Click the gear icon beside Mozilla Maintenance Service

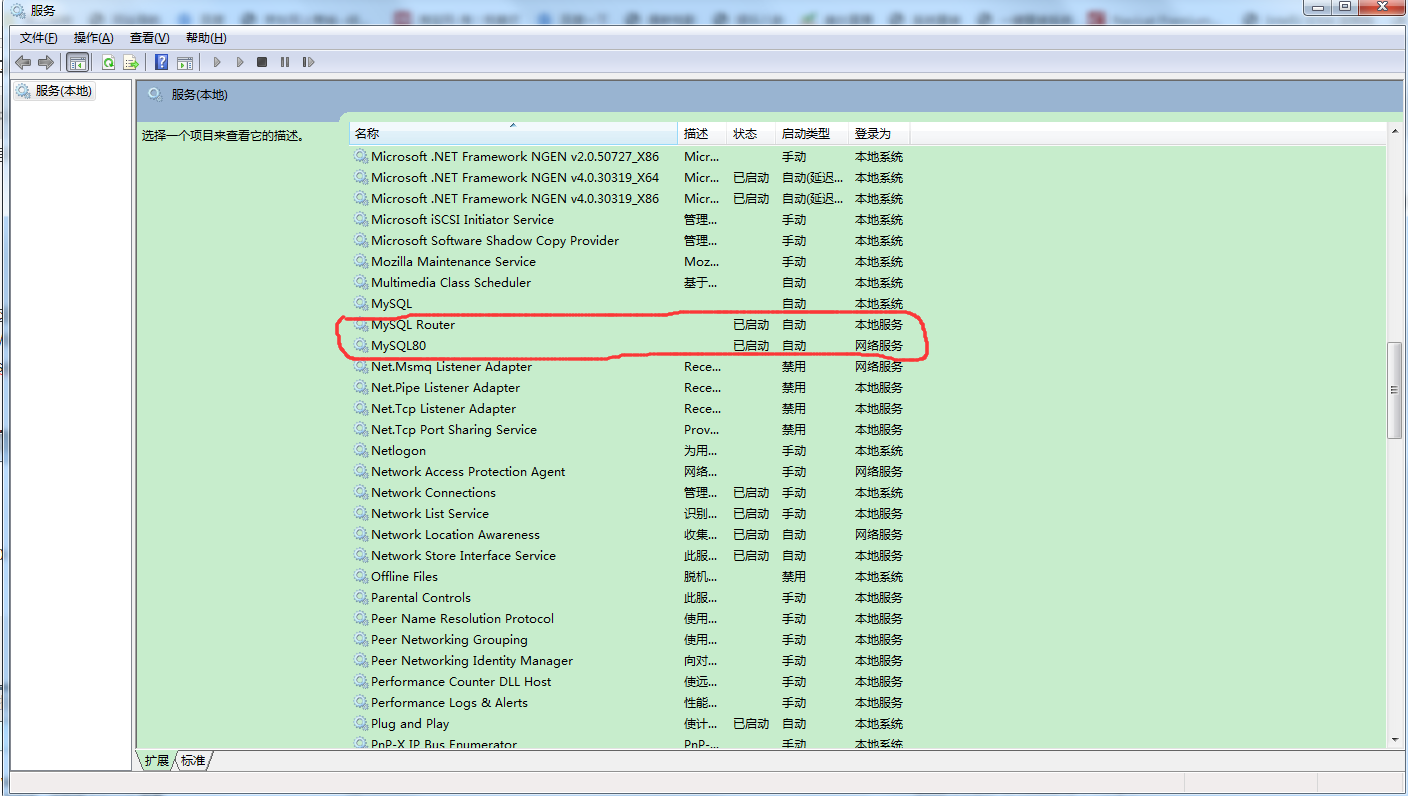click(x=361, y=262)
